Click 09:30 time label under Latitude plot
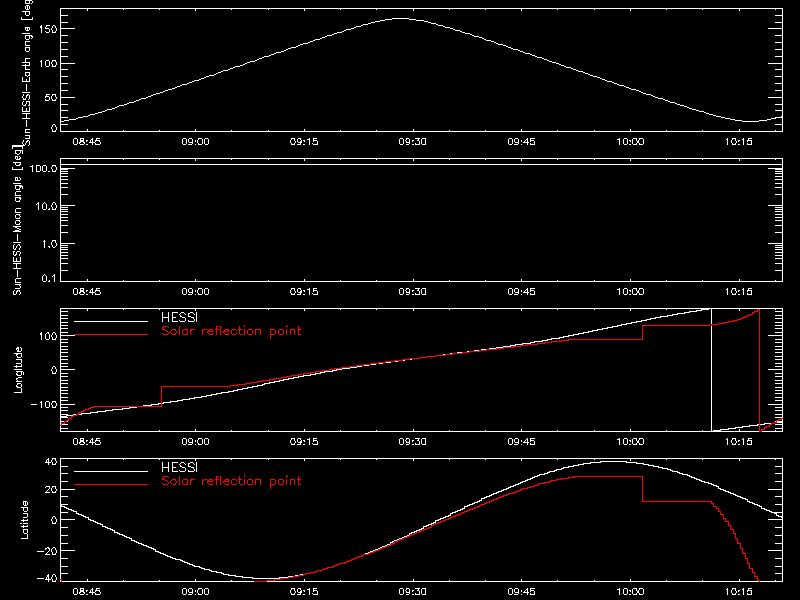This screenshot has width=800, height=600. tap(412, 591)
